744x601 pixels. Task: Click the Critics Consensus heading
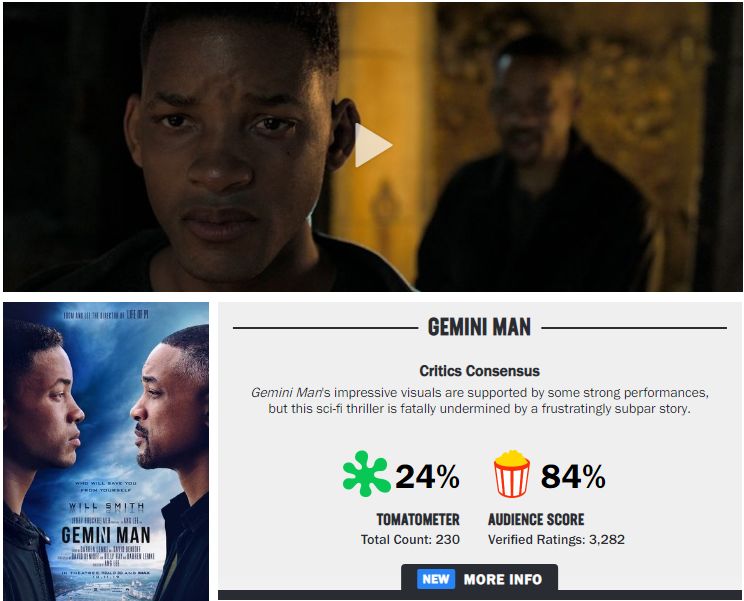pos(479,370)
